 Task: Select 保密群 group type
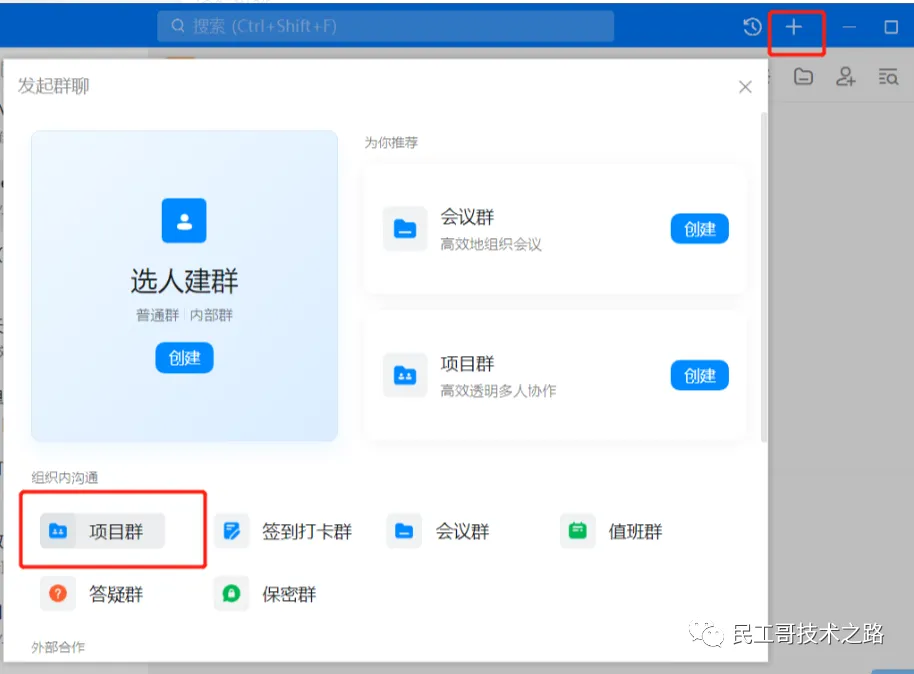click(265, 594)
